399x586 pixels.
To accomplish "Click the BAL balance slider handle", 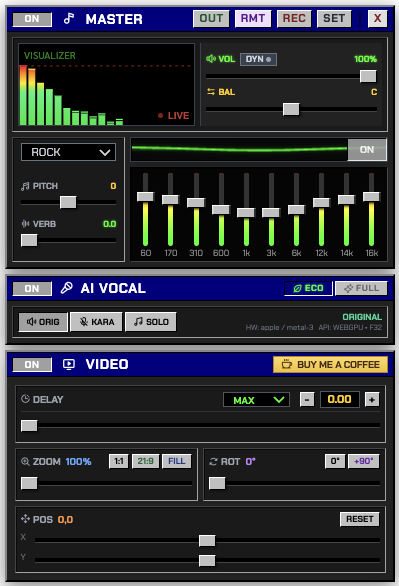I will (x=291, y=110).
